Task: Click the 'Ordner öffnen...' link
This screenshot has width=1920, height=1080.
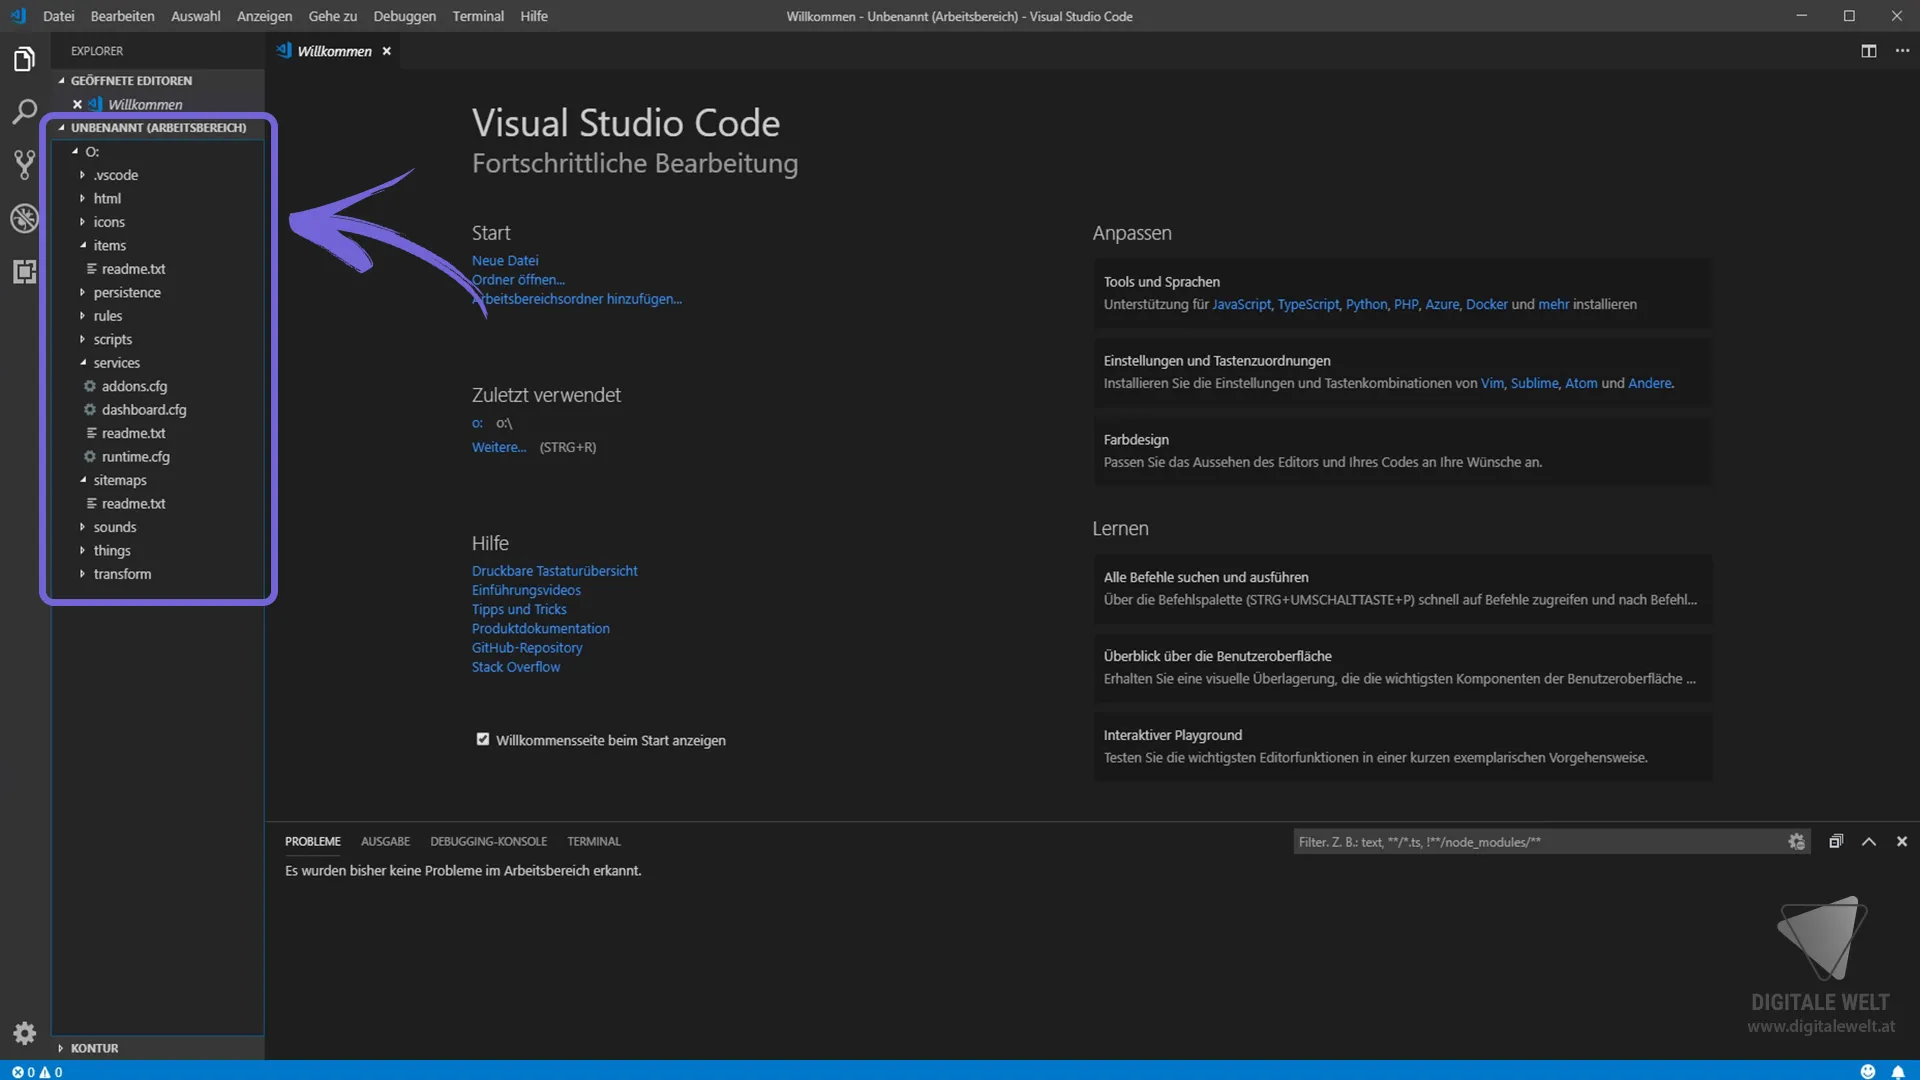Action: point(518,280)
